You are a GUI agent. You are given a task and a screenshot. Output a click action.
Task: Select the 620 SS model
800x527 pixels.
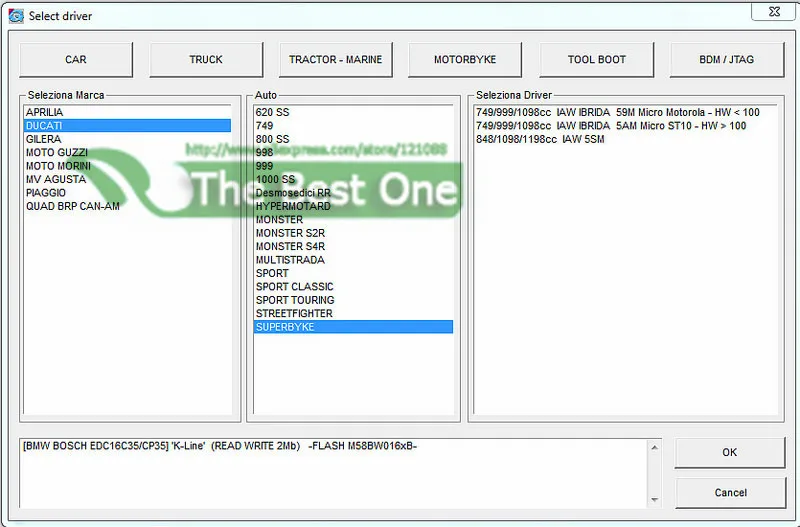click(x=353, y=112)
